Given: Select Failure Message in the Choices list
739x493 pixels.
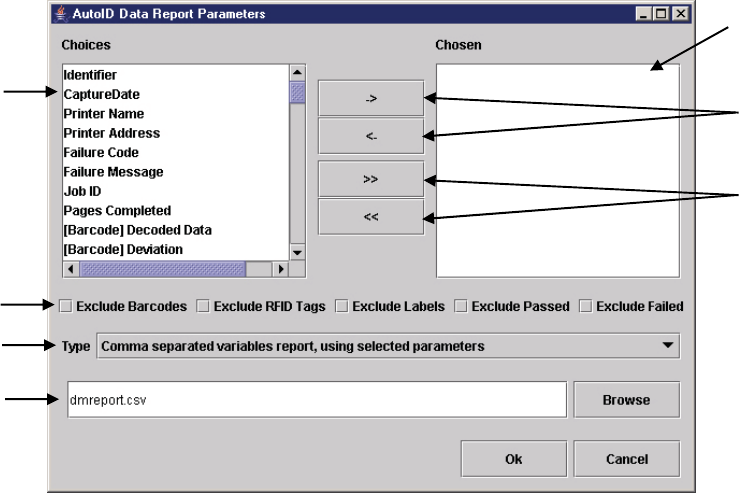Looking at the screenshot, I should tap(175, 172).
